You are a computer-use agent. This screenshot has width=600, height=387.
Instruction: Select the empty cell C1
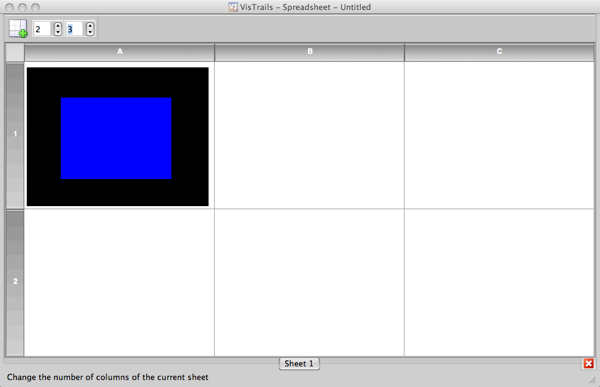499,135
